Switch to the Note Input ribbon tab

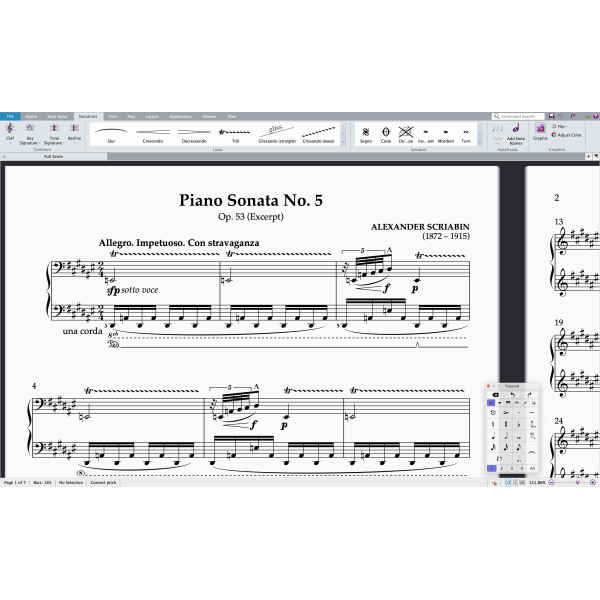57,116
